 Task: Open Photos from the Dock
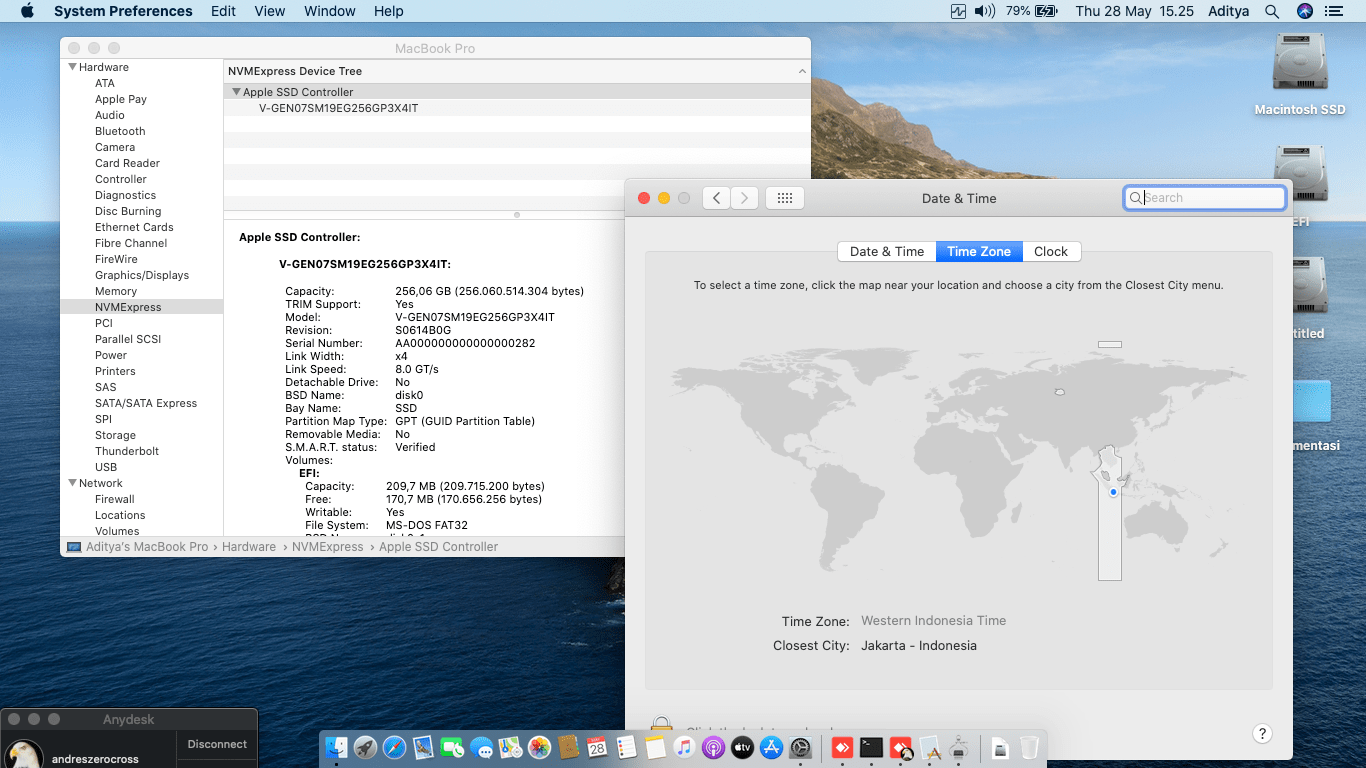pos(540,747)
